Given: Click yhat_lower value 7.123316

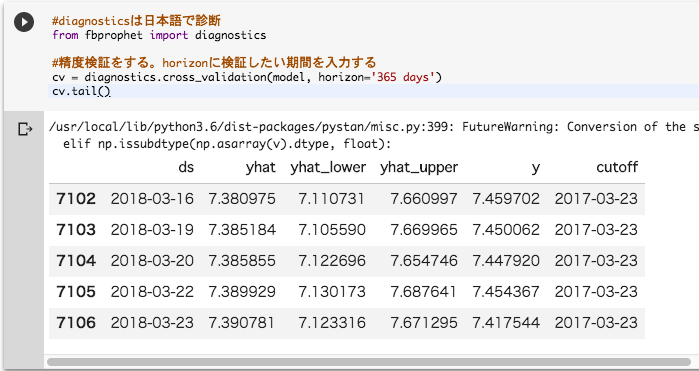Looking at the screenshot, I should coord(332,322).
